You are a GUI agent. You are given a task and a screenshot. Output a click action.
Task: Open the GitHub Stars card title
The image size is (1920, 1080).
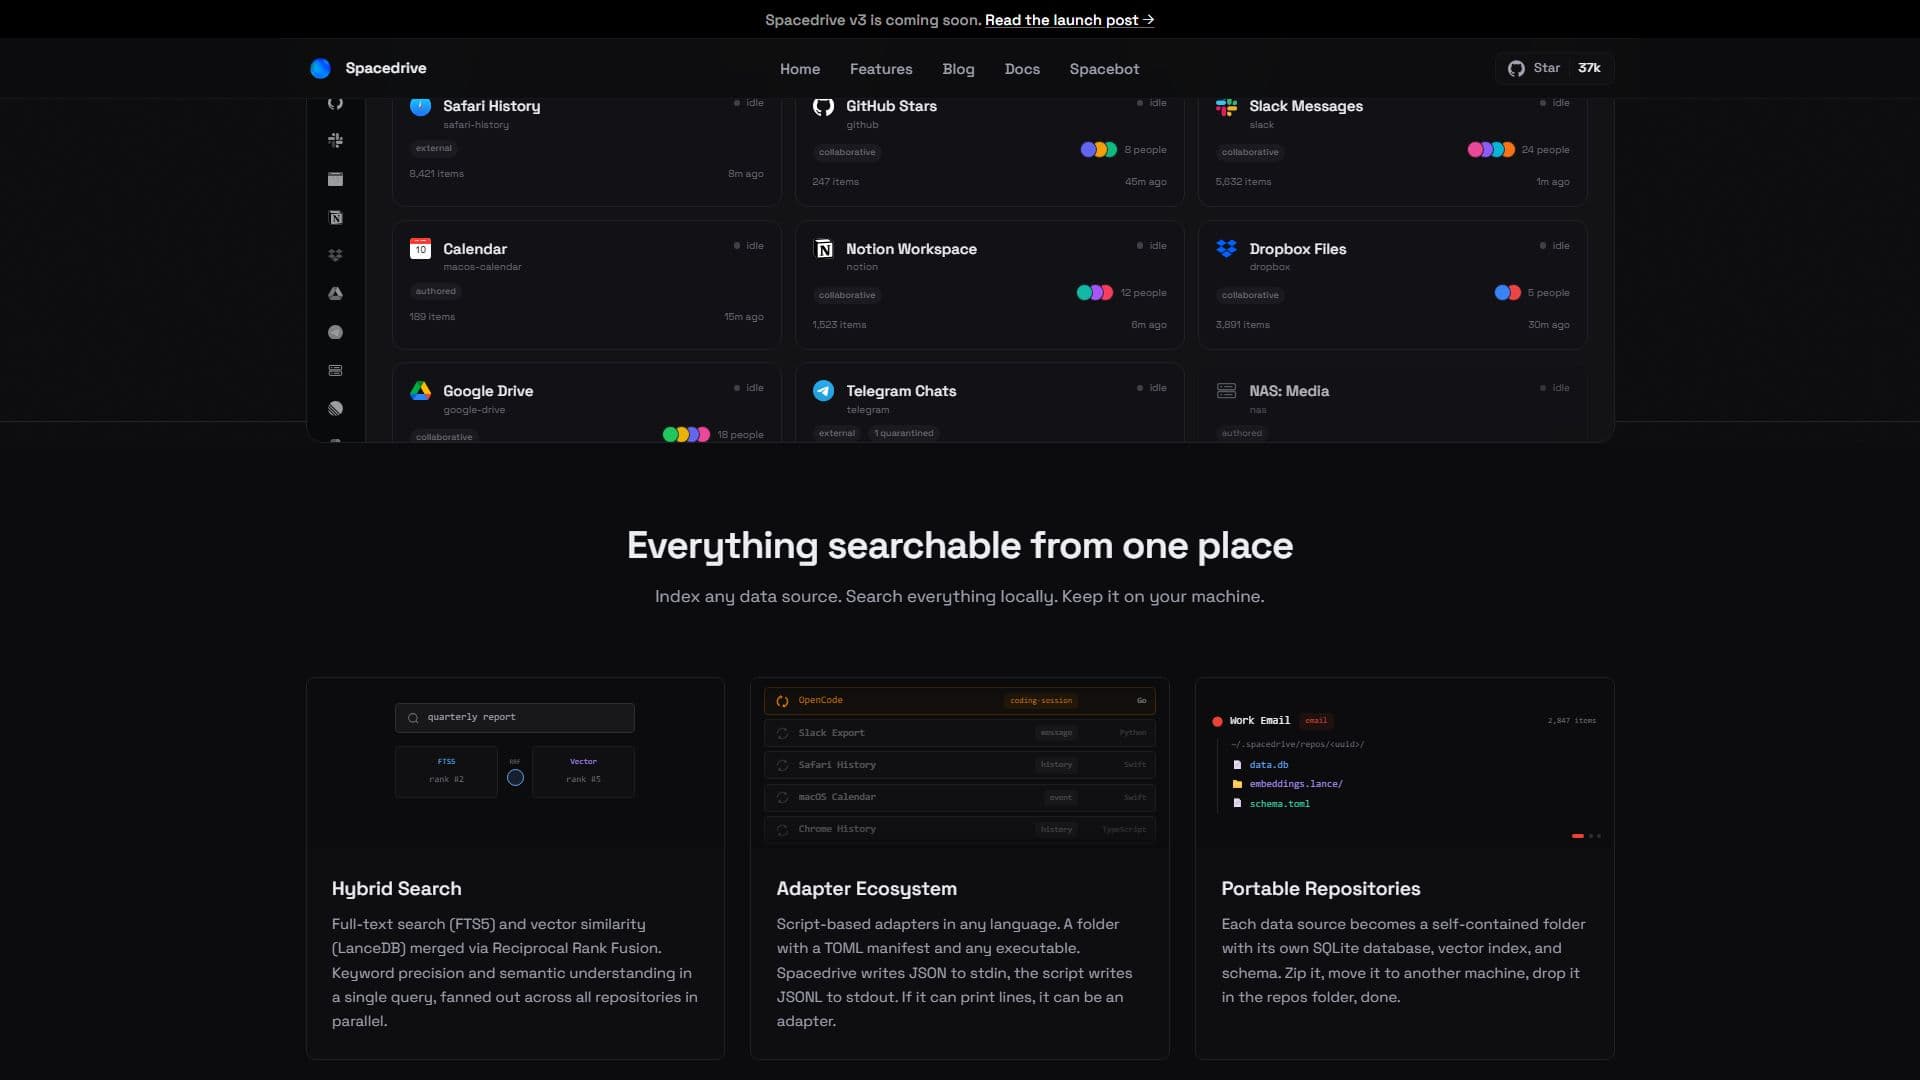(891, 106)
